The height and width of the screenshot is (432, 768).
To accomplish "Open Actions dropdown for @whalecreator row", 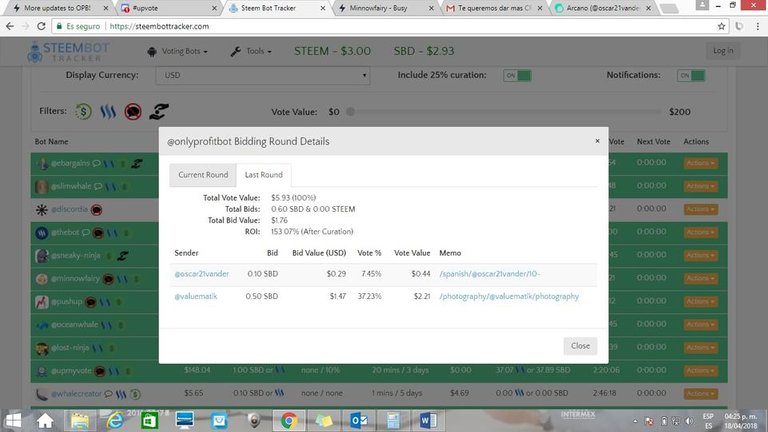I will [700, 393].
